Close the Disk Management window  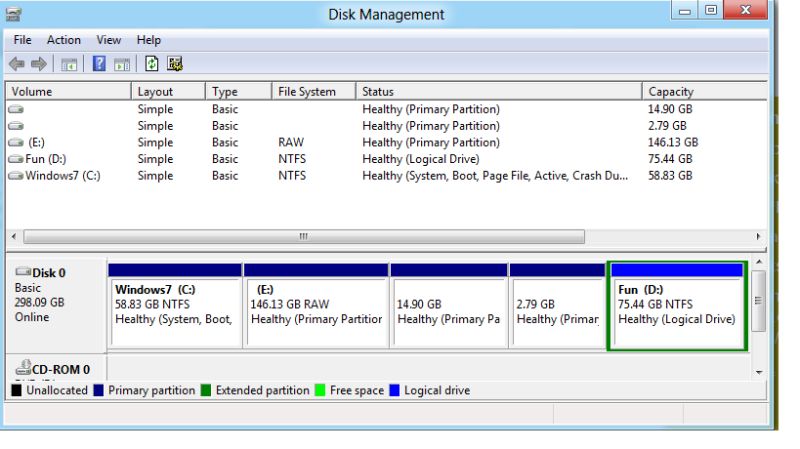[x=745, y=10]
